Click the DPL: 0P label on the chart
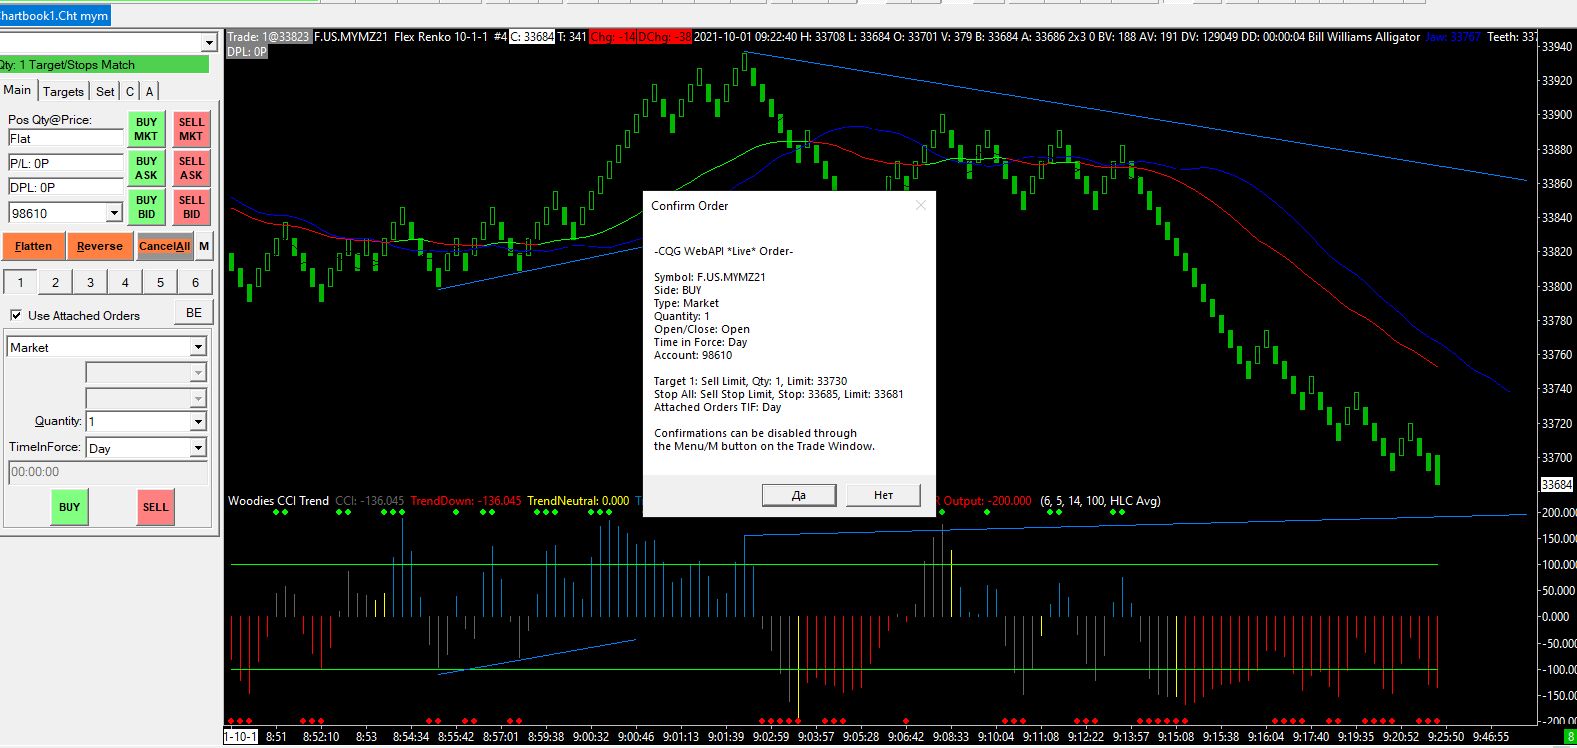Viewport: 1577px width, 748px height. click(247, 51)
